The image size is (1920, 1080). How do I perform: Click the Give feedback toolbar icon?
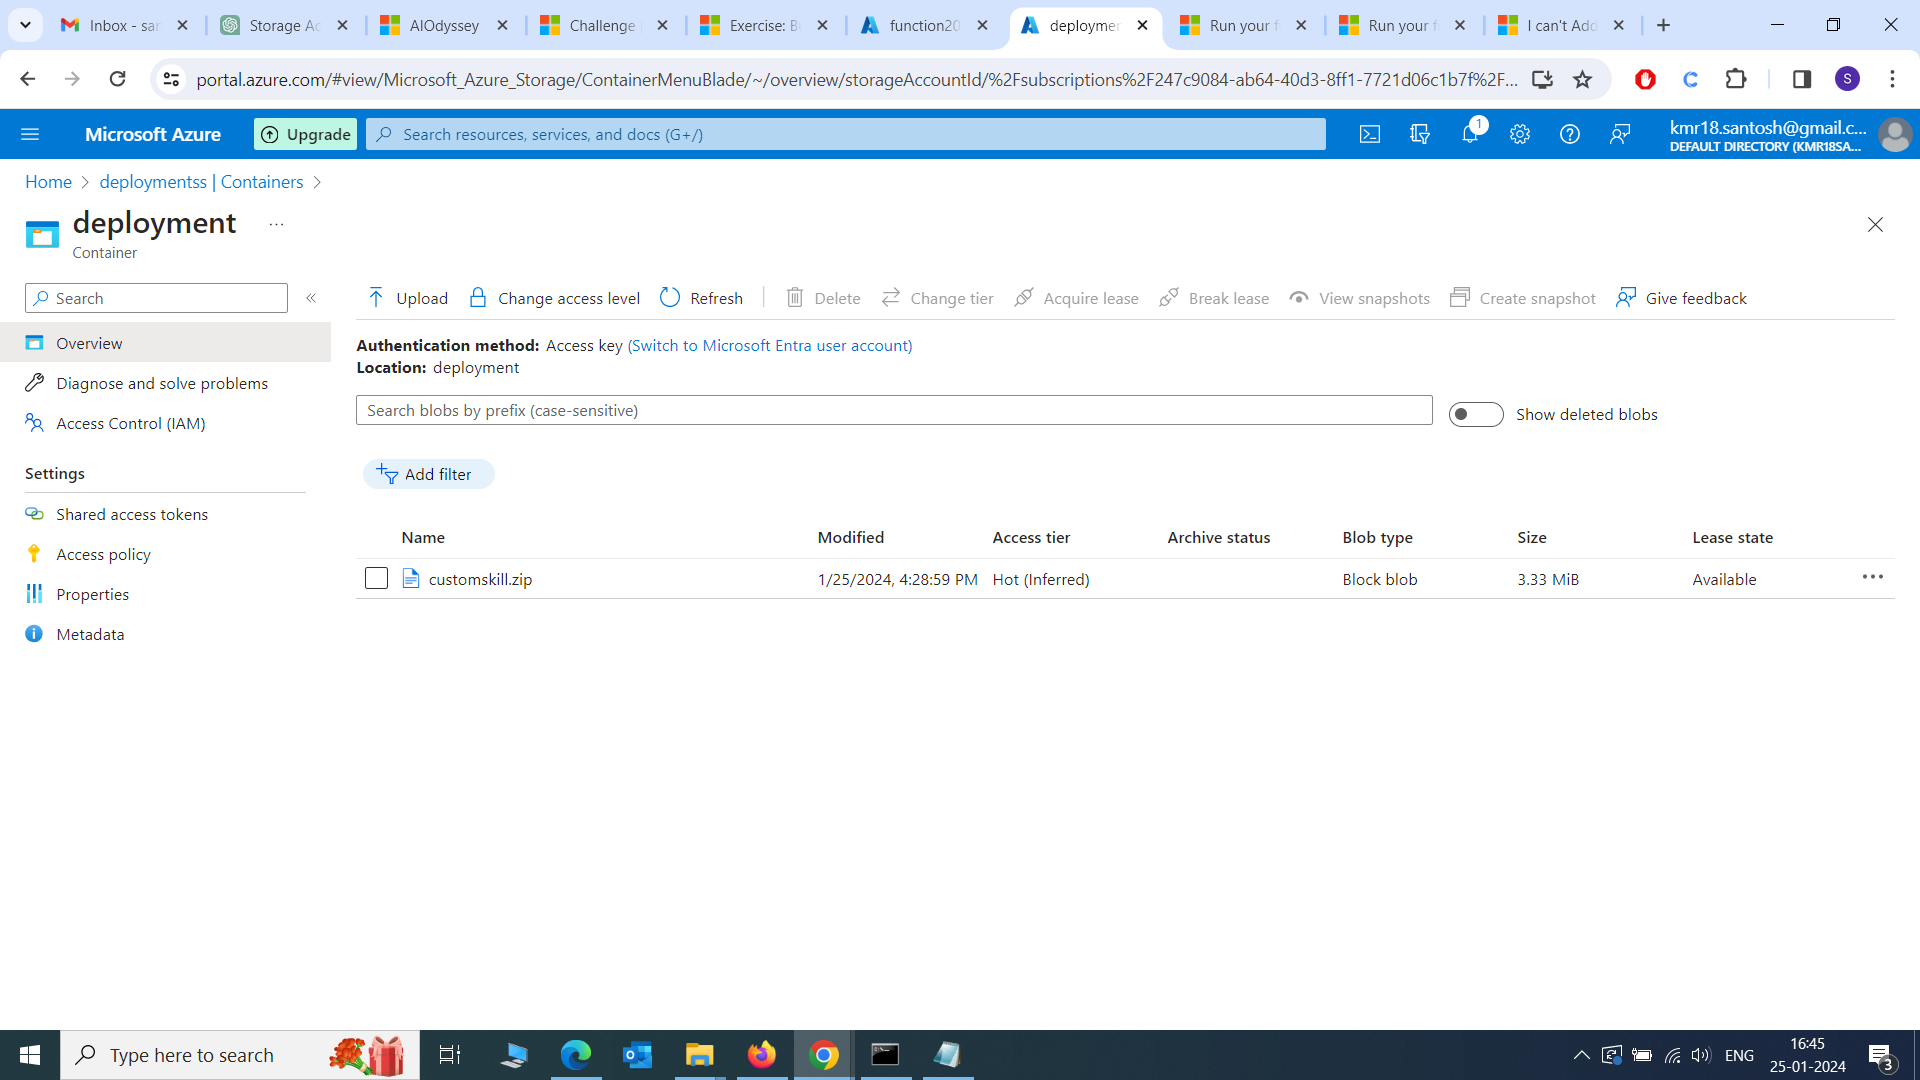coord(1626,298)
